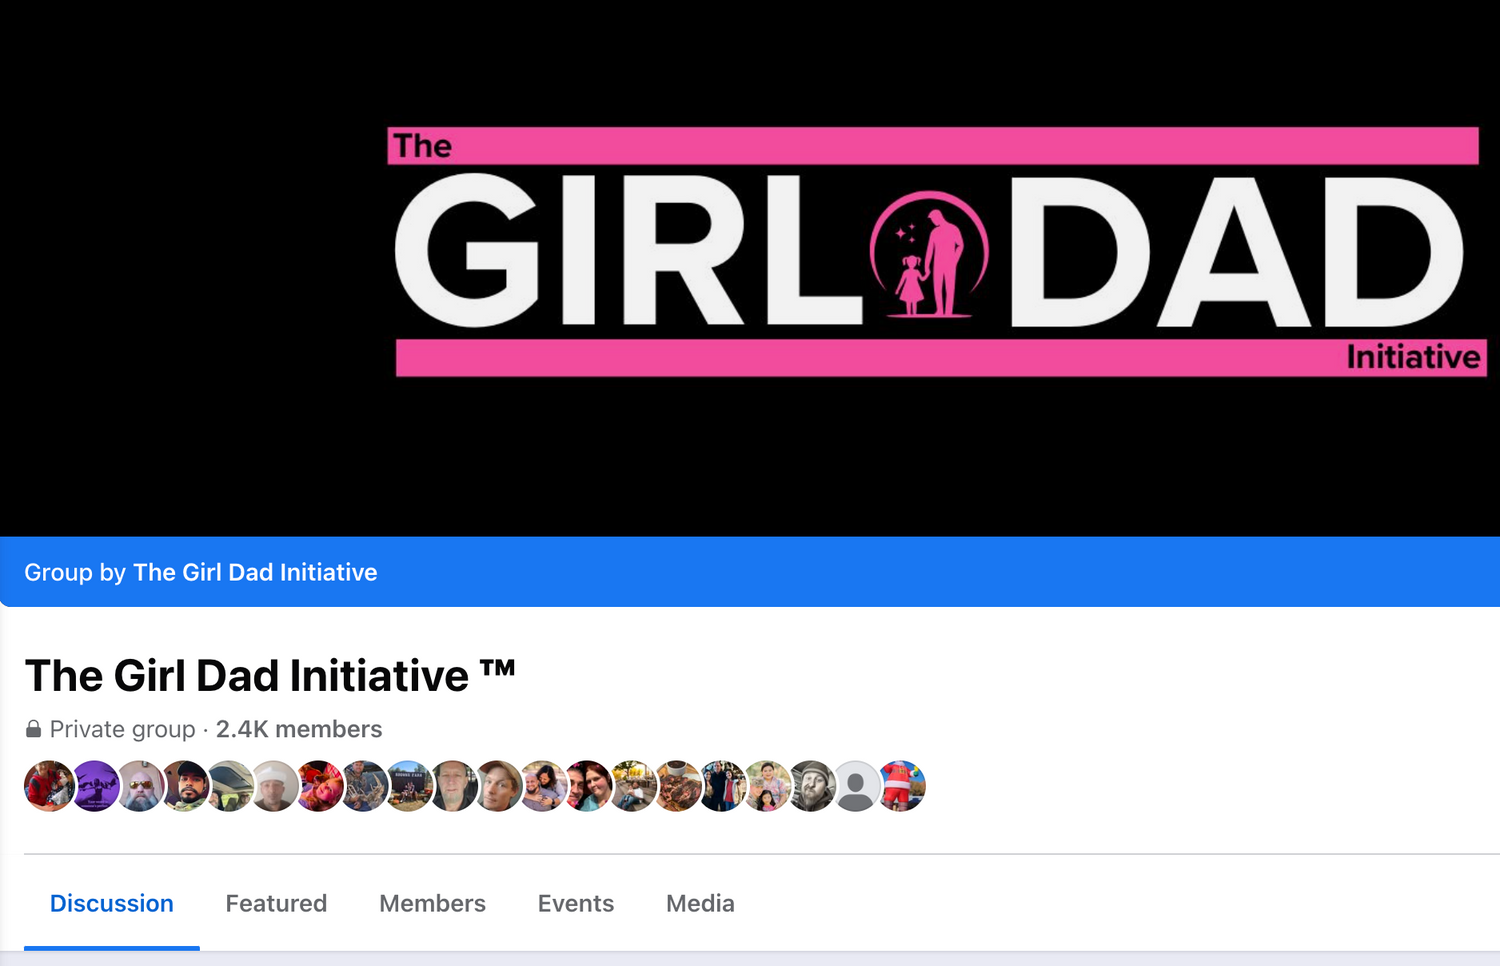This screenshot has width=1500, height=966.
Task: Click the group title The Girl Dad Initiative ™
Action: tap(270, 676)
